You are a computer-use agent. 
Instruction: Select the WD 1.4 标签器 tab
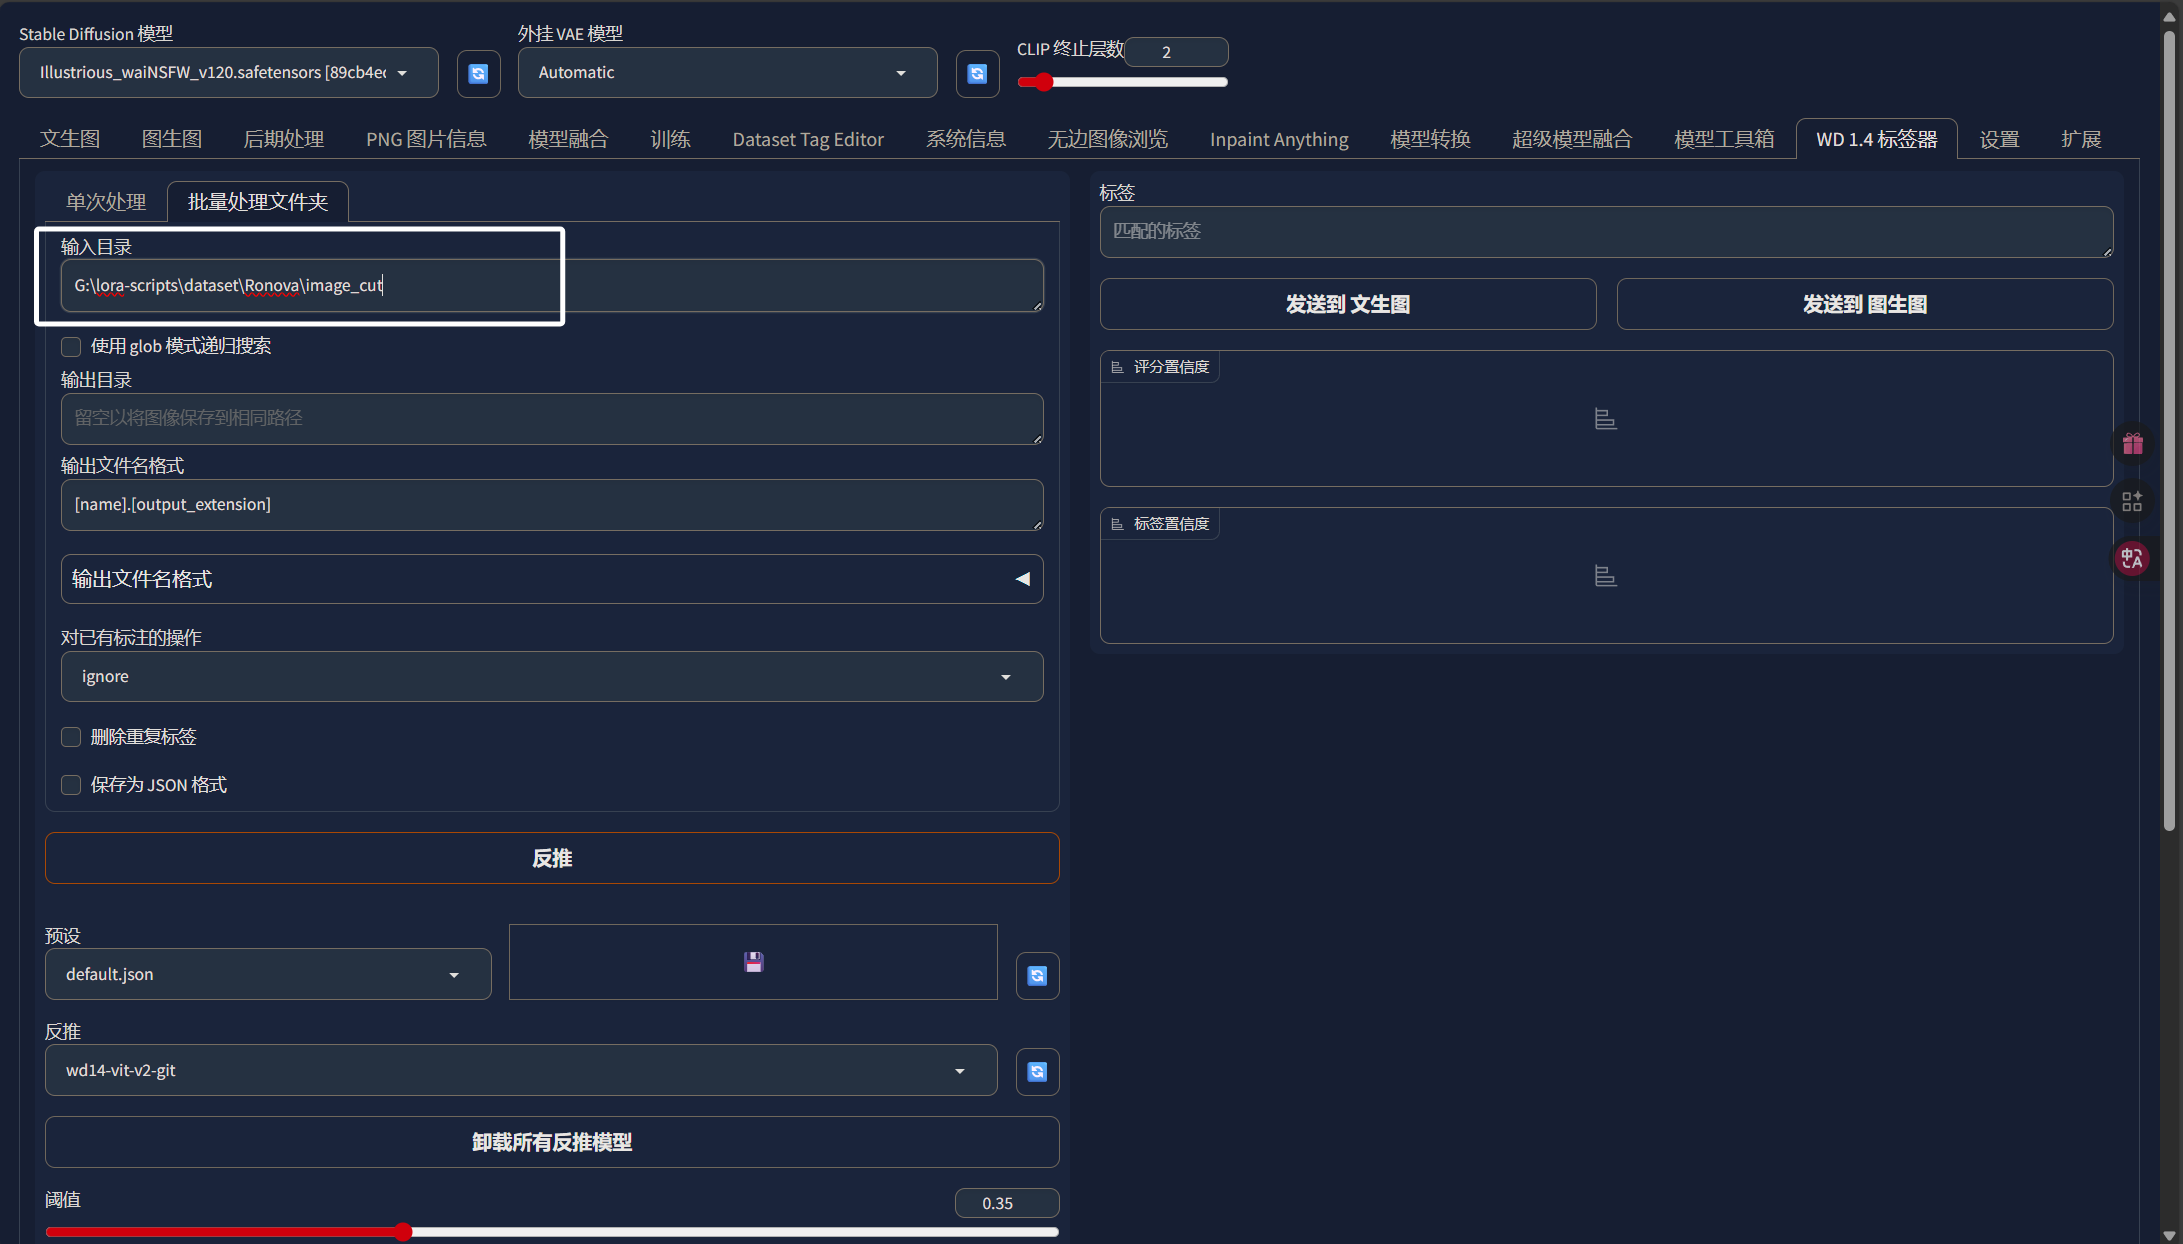[x=1877, y=139]
